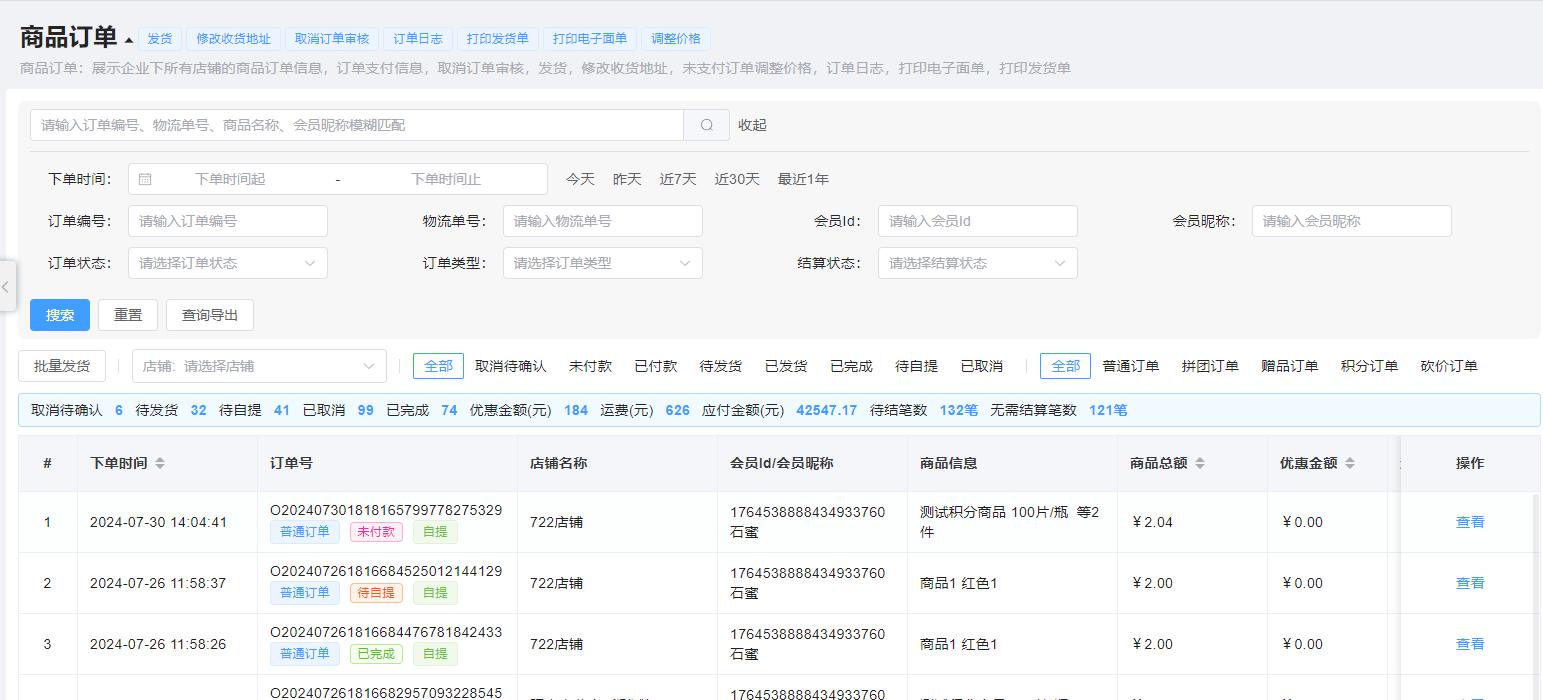Click the table's vertical scrollbar
Image resolution: width=1543 pixels, height=700 pixels.
(x=1537, y=596)
